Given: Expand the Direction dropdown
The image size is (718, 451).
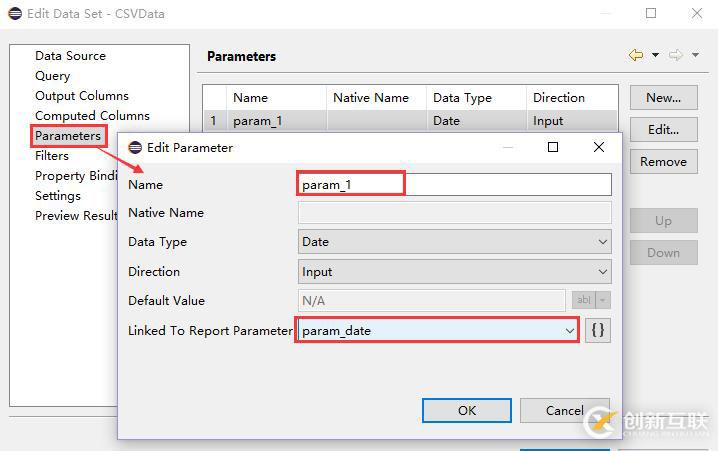Looking at the screenshot, I should coord(602,272).
